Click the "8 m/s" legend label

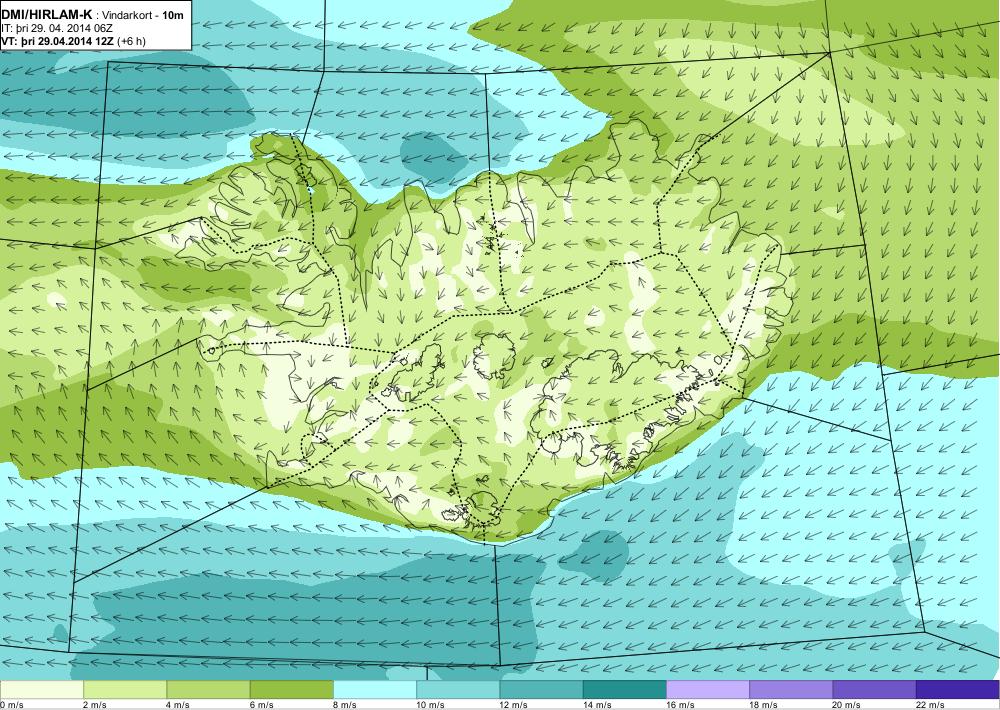tap(345, 705)
